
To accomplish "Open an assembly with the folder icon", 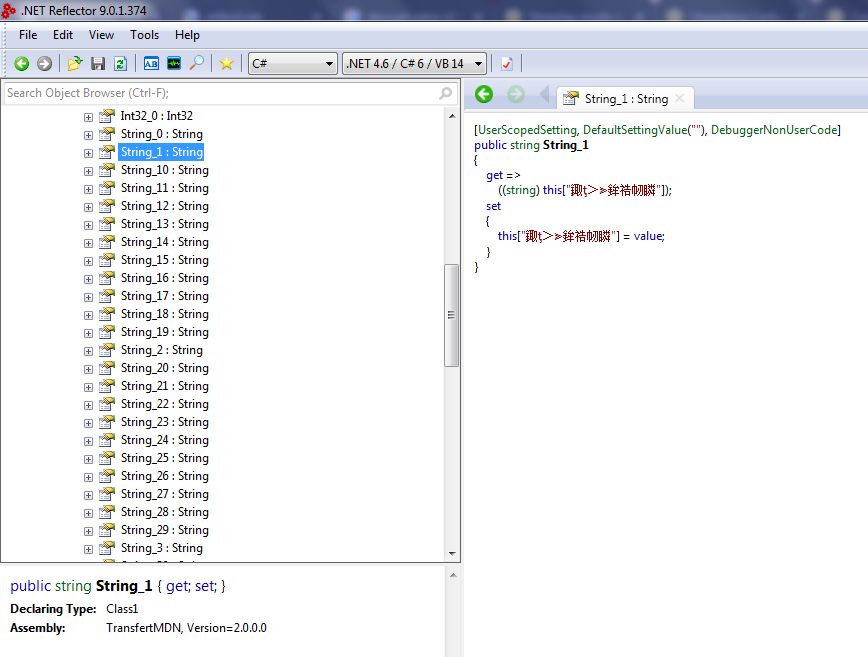I will 75,64.
